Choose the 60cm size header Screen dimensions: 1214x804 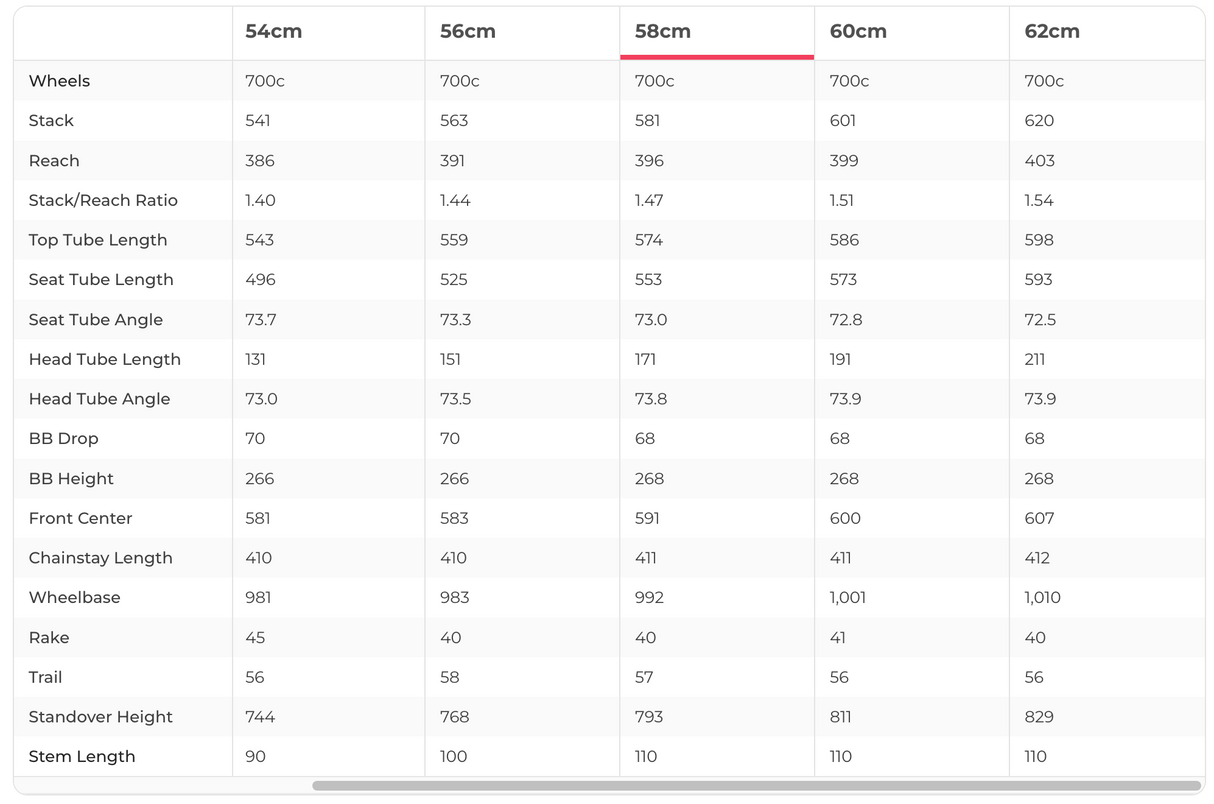[858, 31]
